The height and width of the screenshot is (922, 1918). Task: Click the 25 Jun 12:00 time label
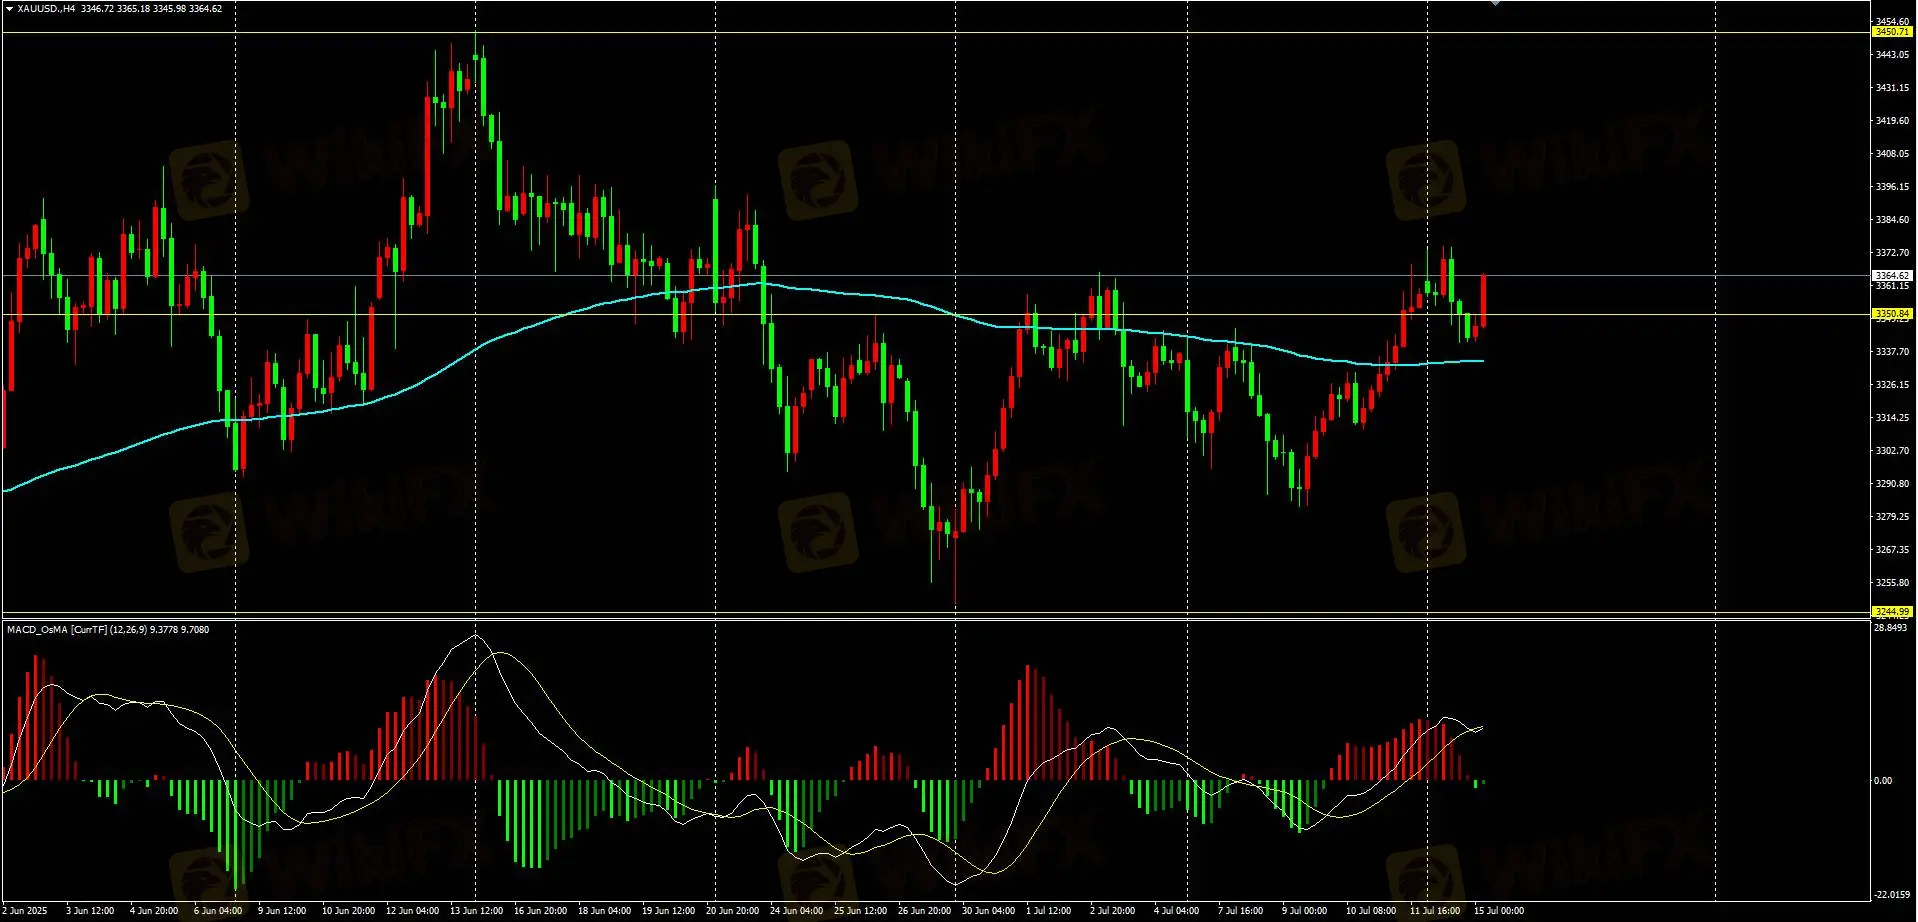[x=860, y=911]
